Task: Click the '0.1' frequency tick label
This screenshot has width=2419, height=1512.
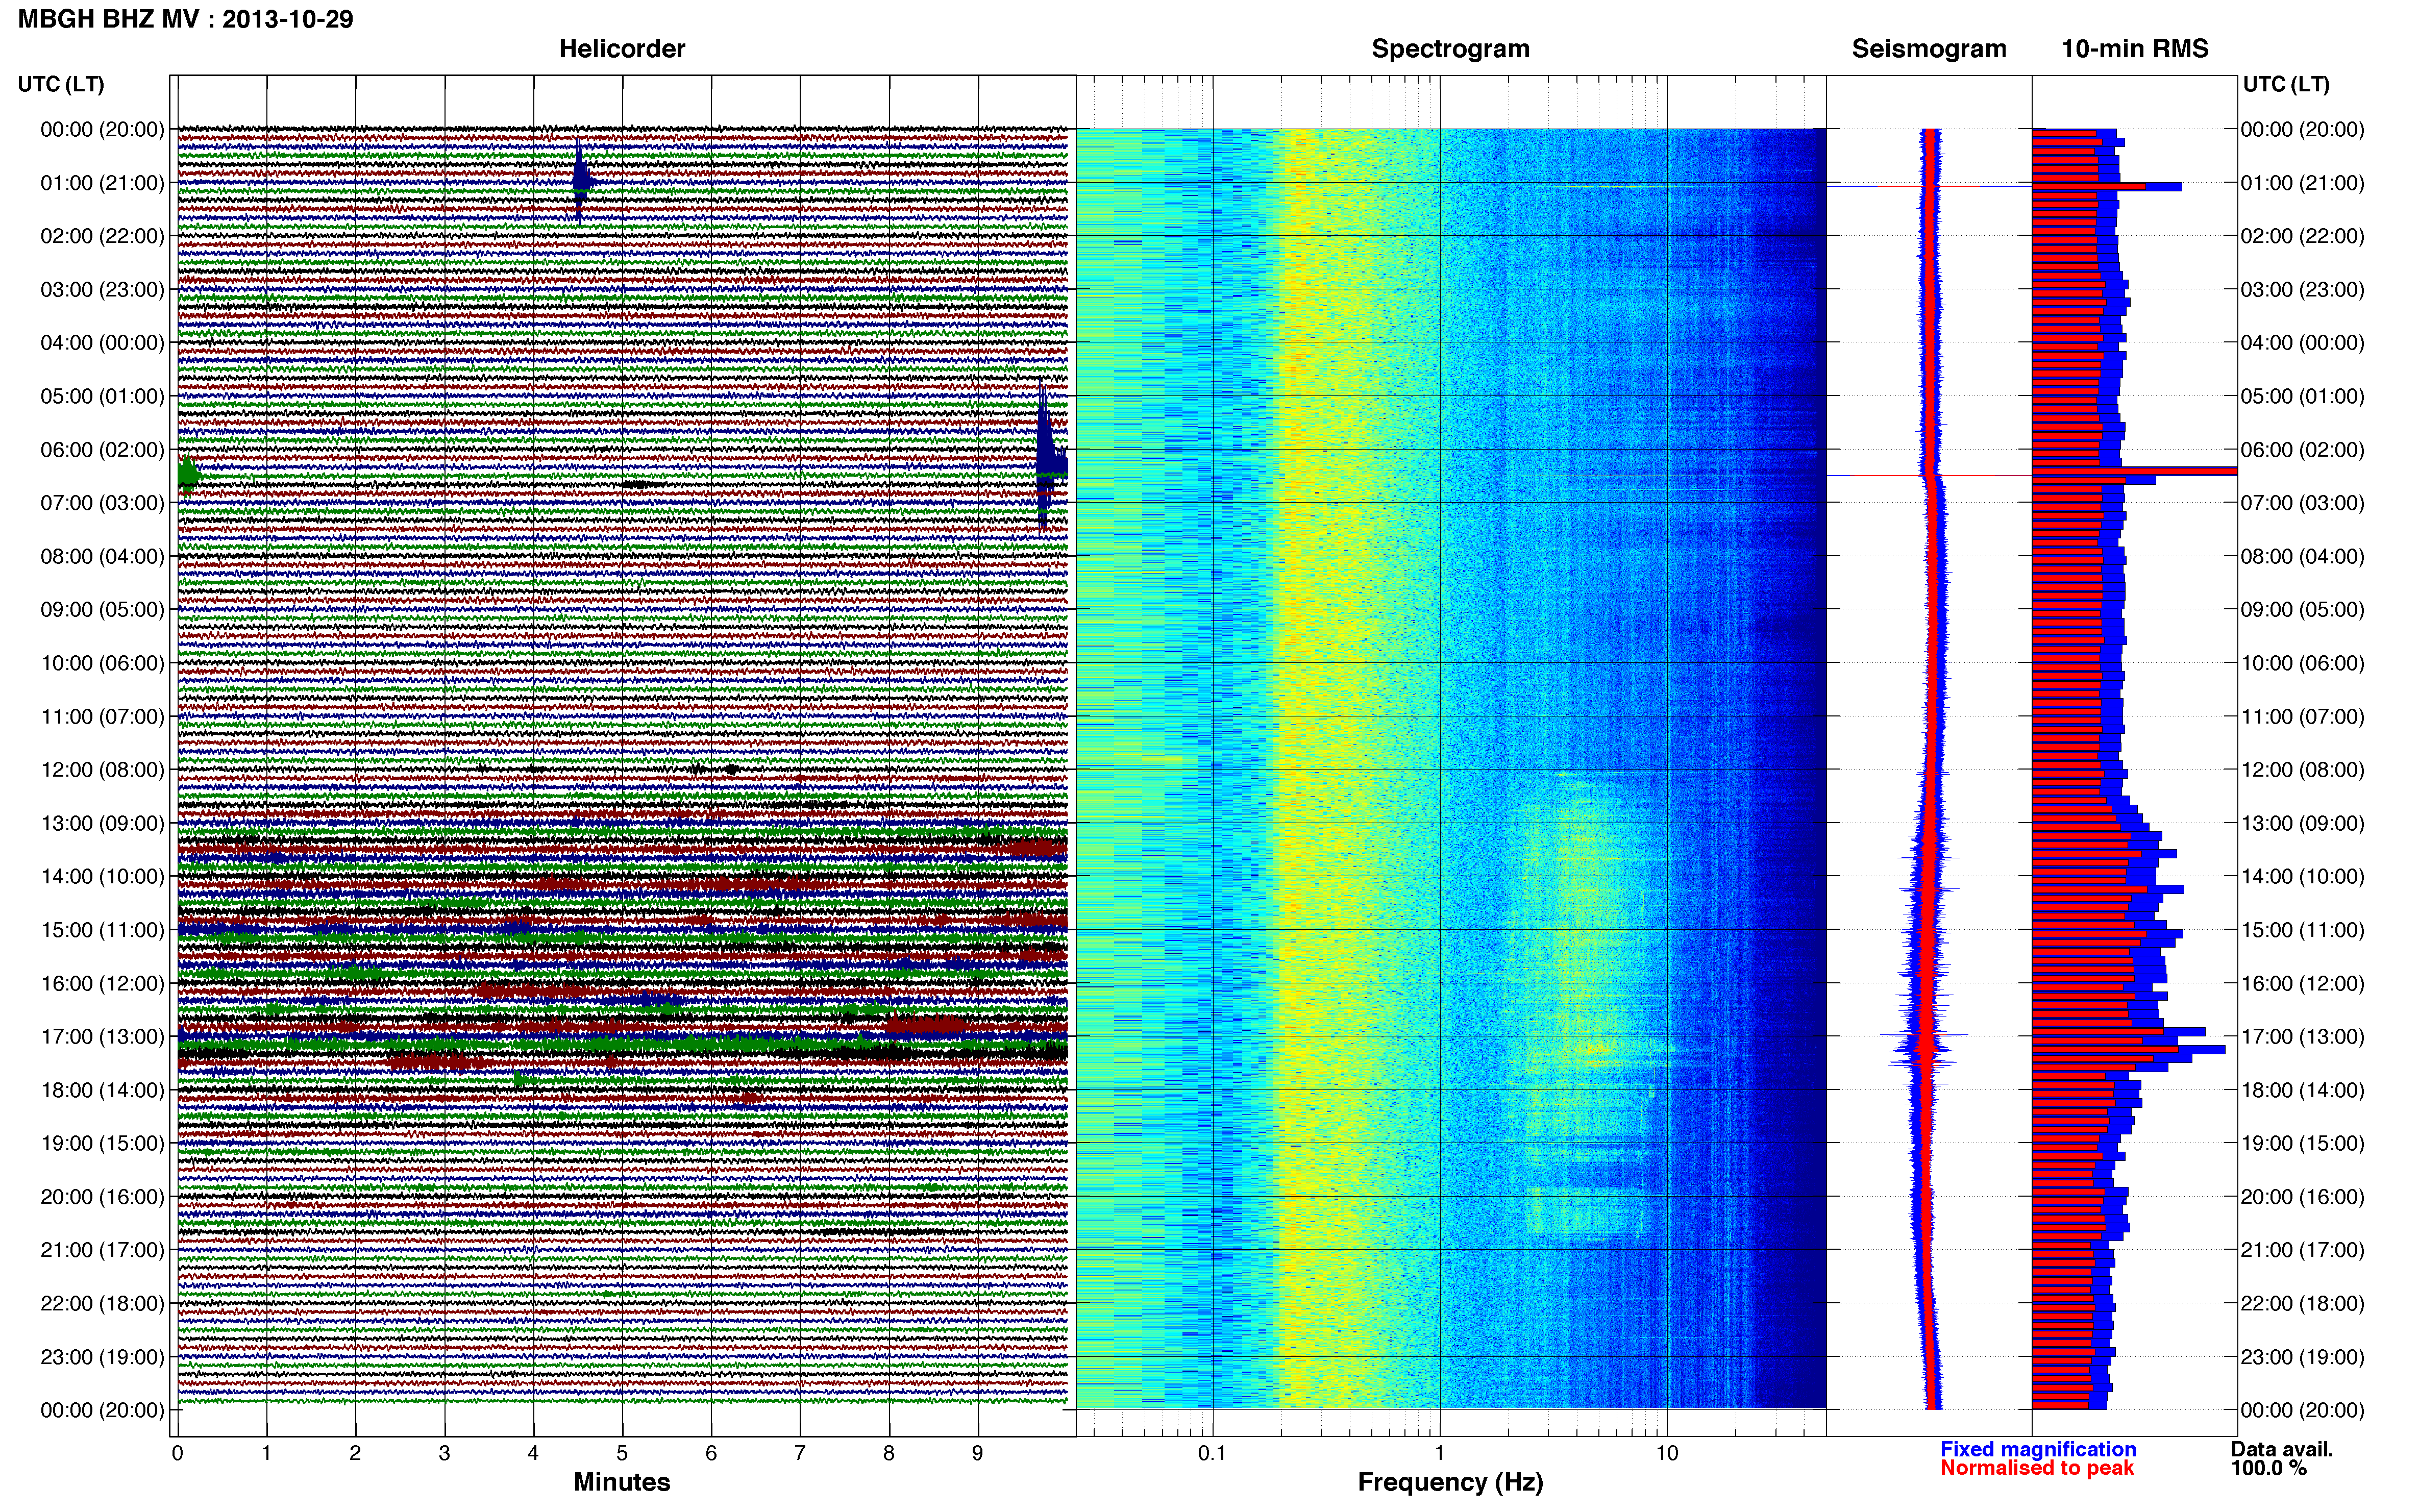Action: 1212,1453
